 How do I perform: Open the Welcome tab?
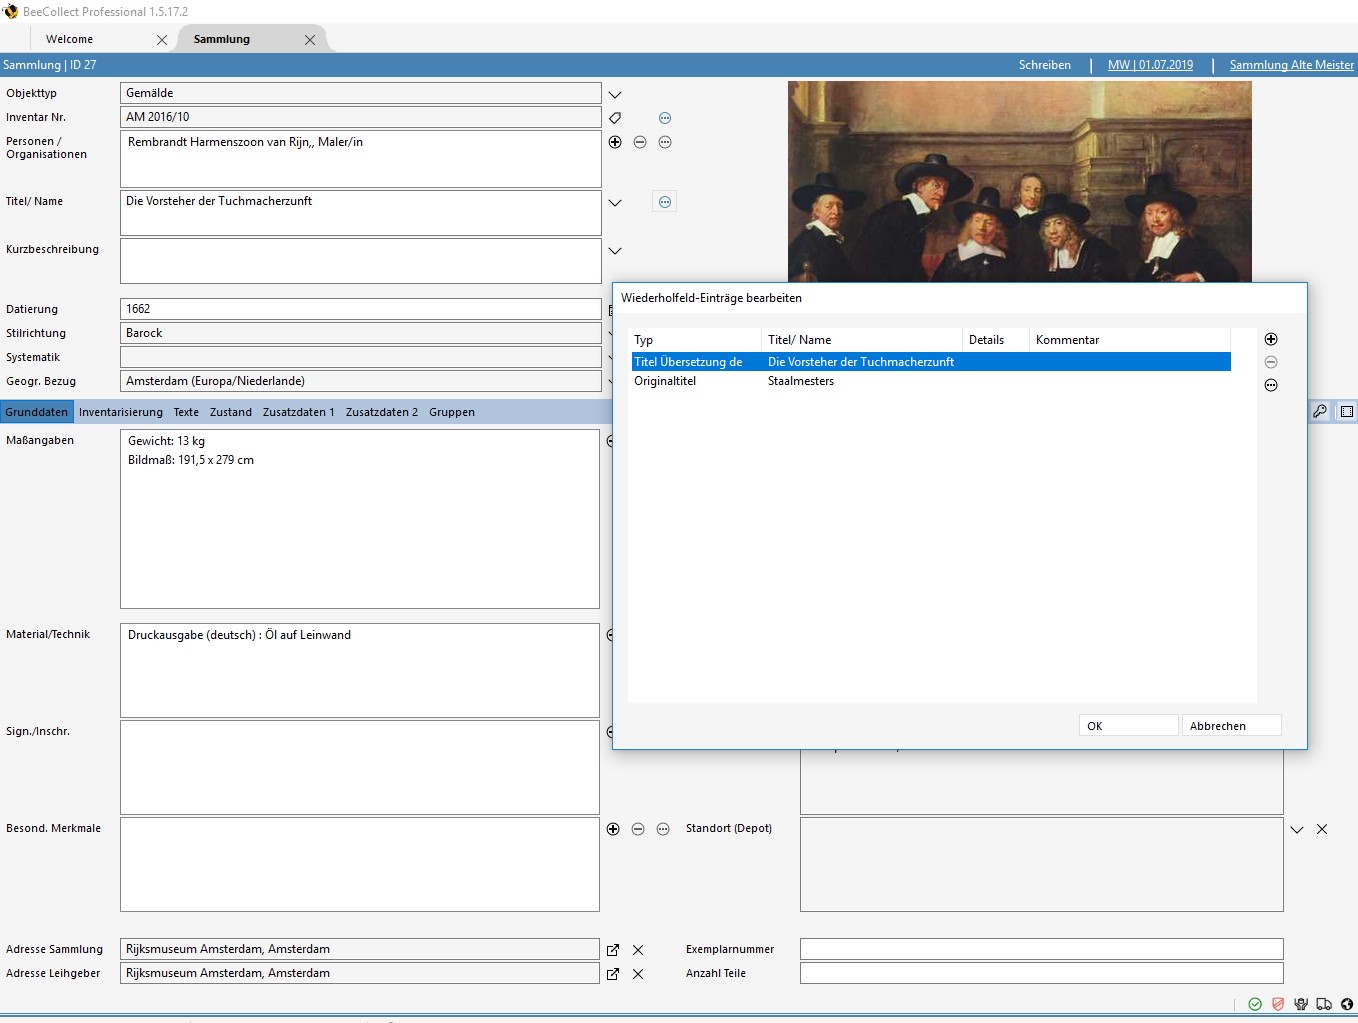[70, 39]
